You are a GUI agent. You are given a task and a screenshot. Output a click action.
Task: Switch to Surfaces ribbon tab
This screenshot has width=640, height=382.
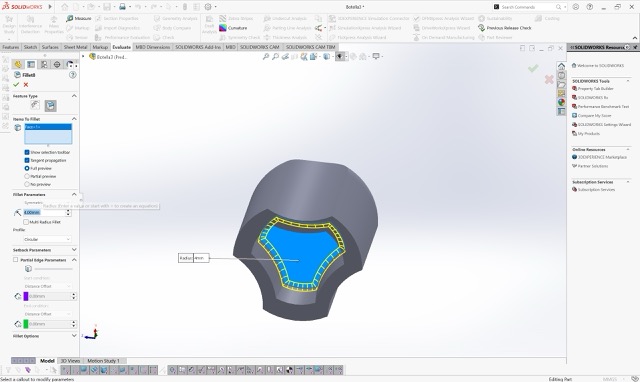[x=50, y=47]
